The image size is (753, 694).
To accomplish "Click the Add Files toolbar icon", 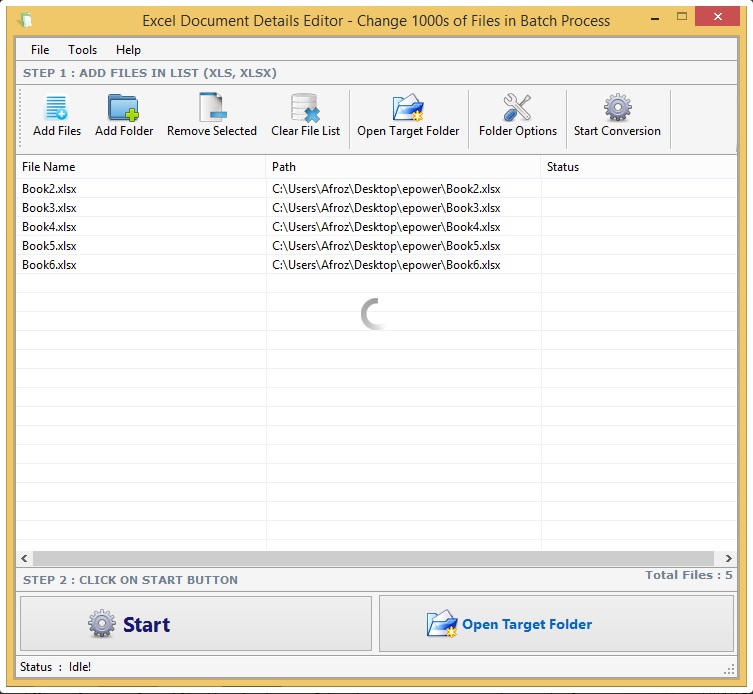I will [x=57, y=108].
